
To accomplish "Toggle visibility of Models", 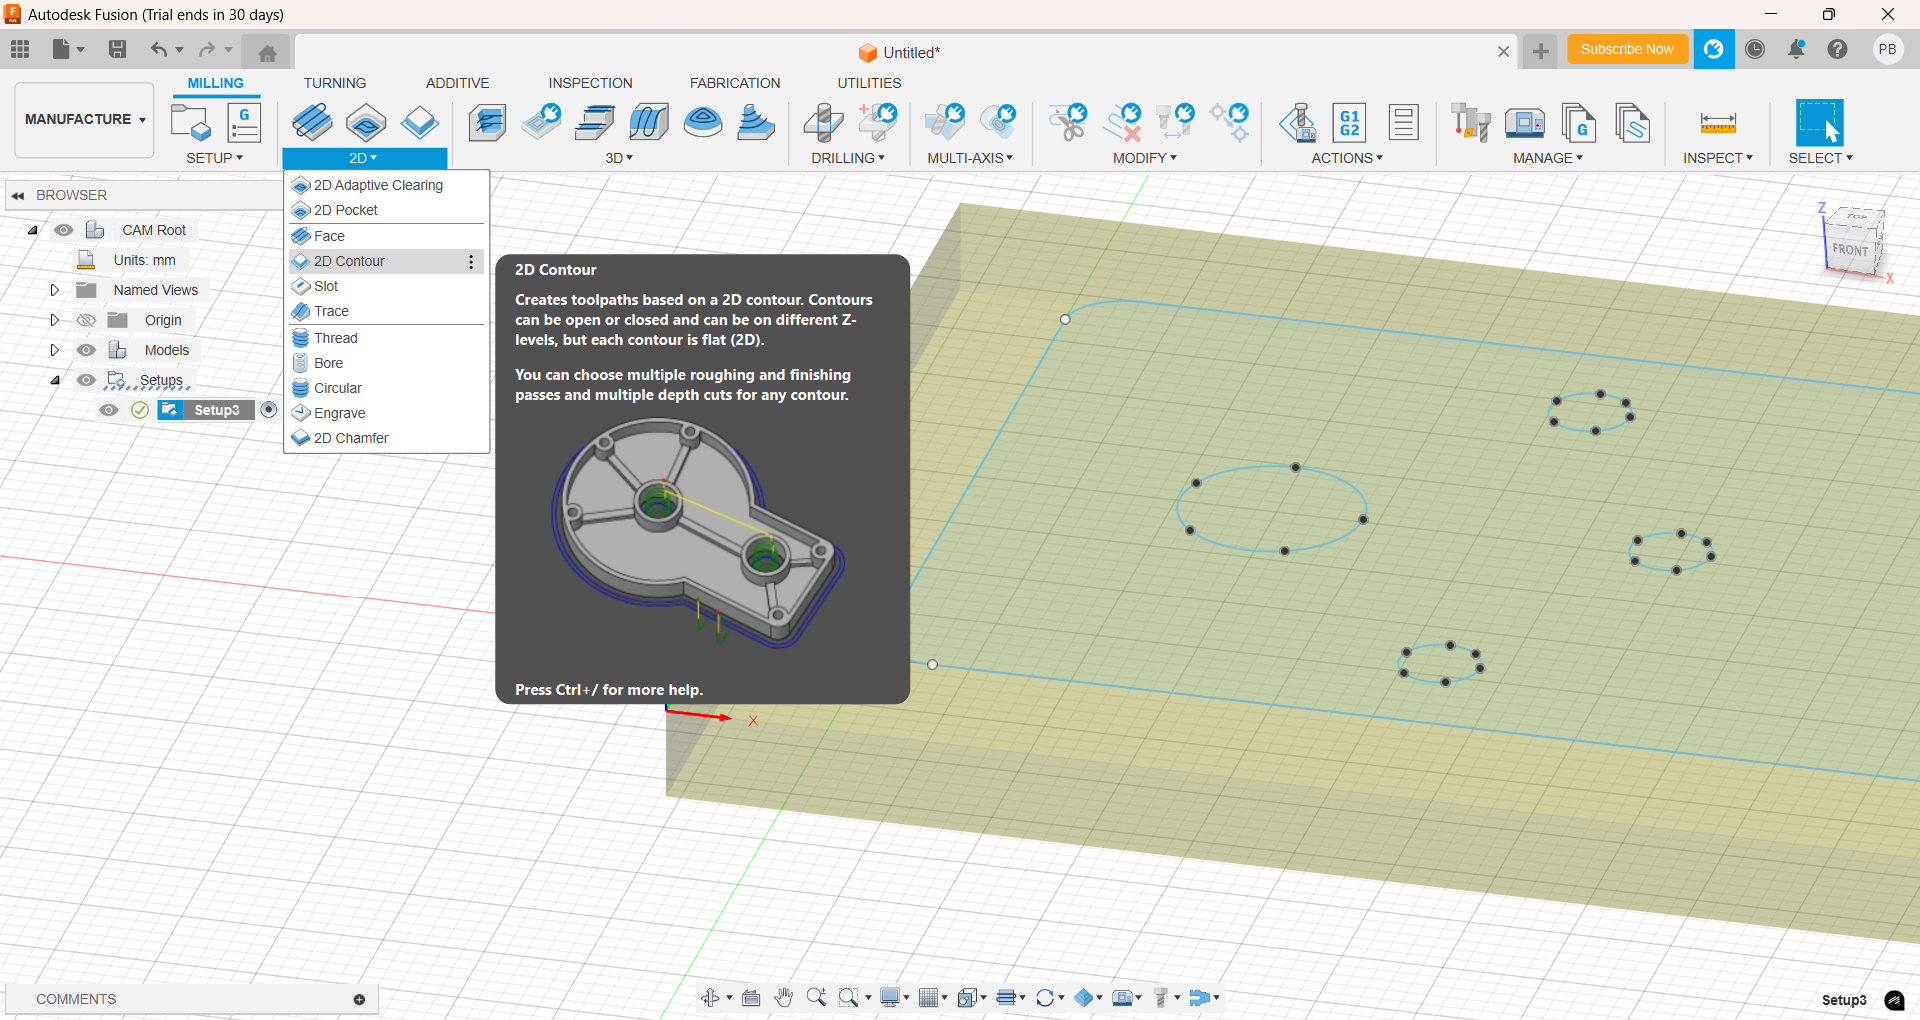I will pyautogui.click(x=87, y=350).
